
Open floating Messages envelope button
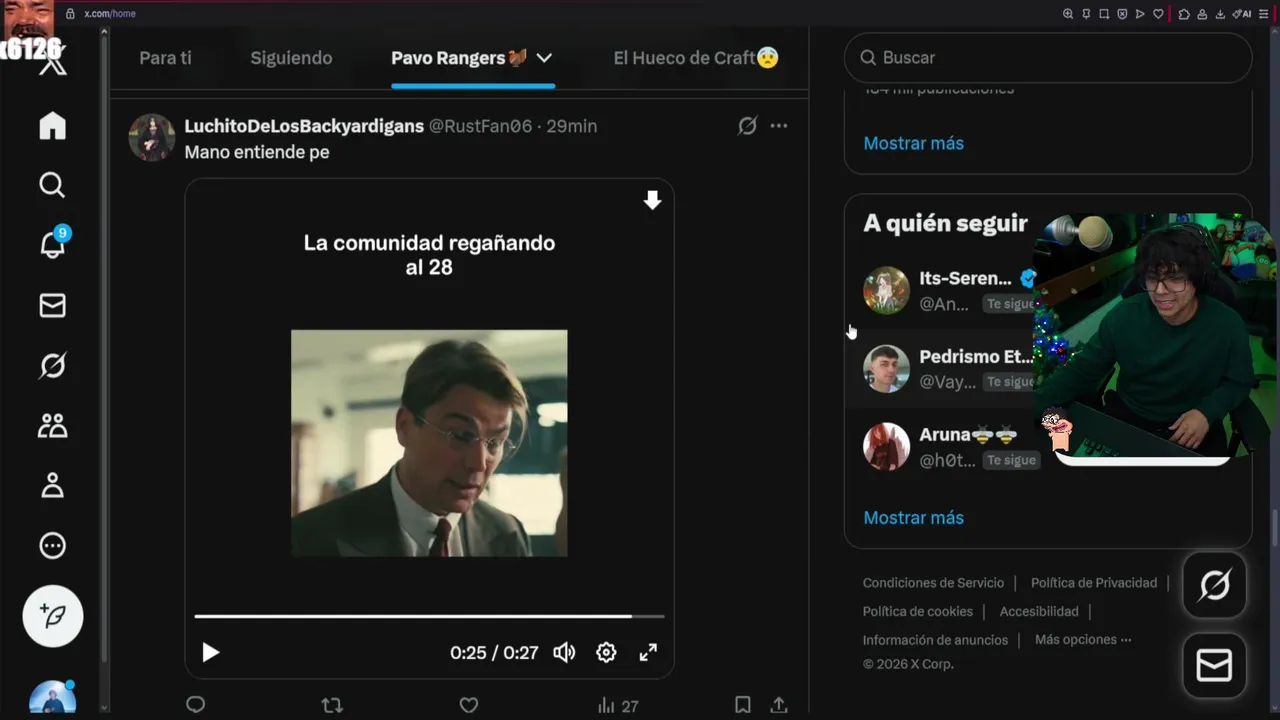tap(1214, 665)
